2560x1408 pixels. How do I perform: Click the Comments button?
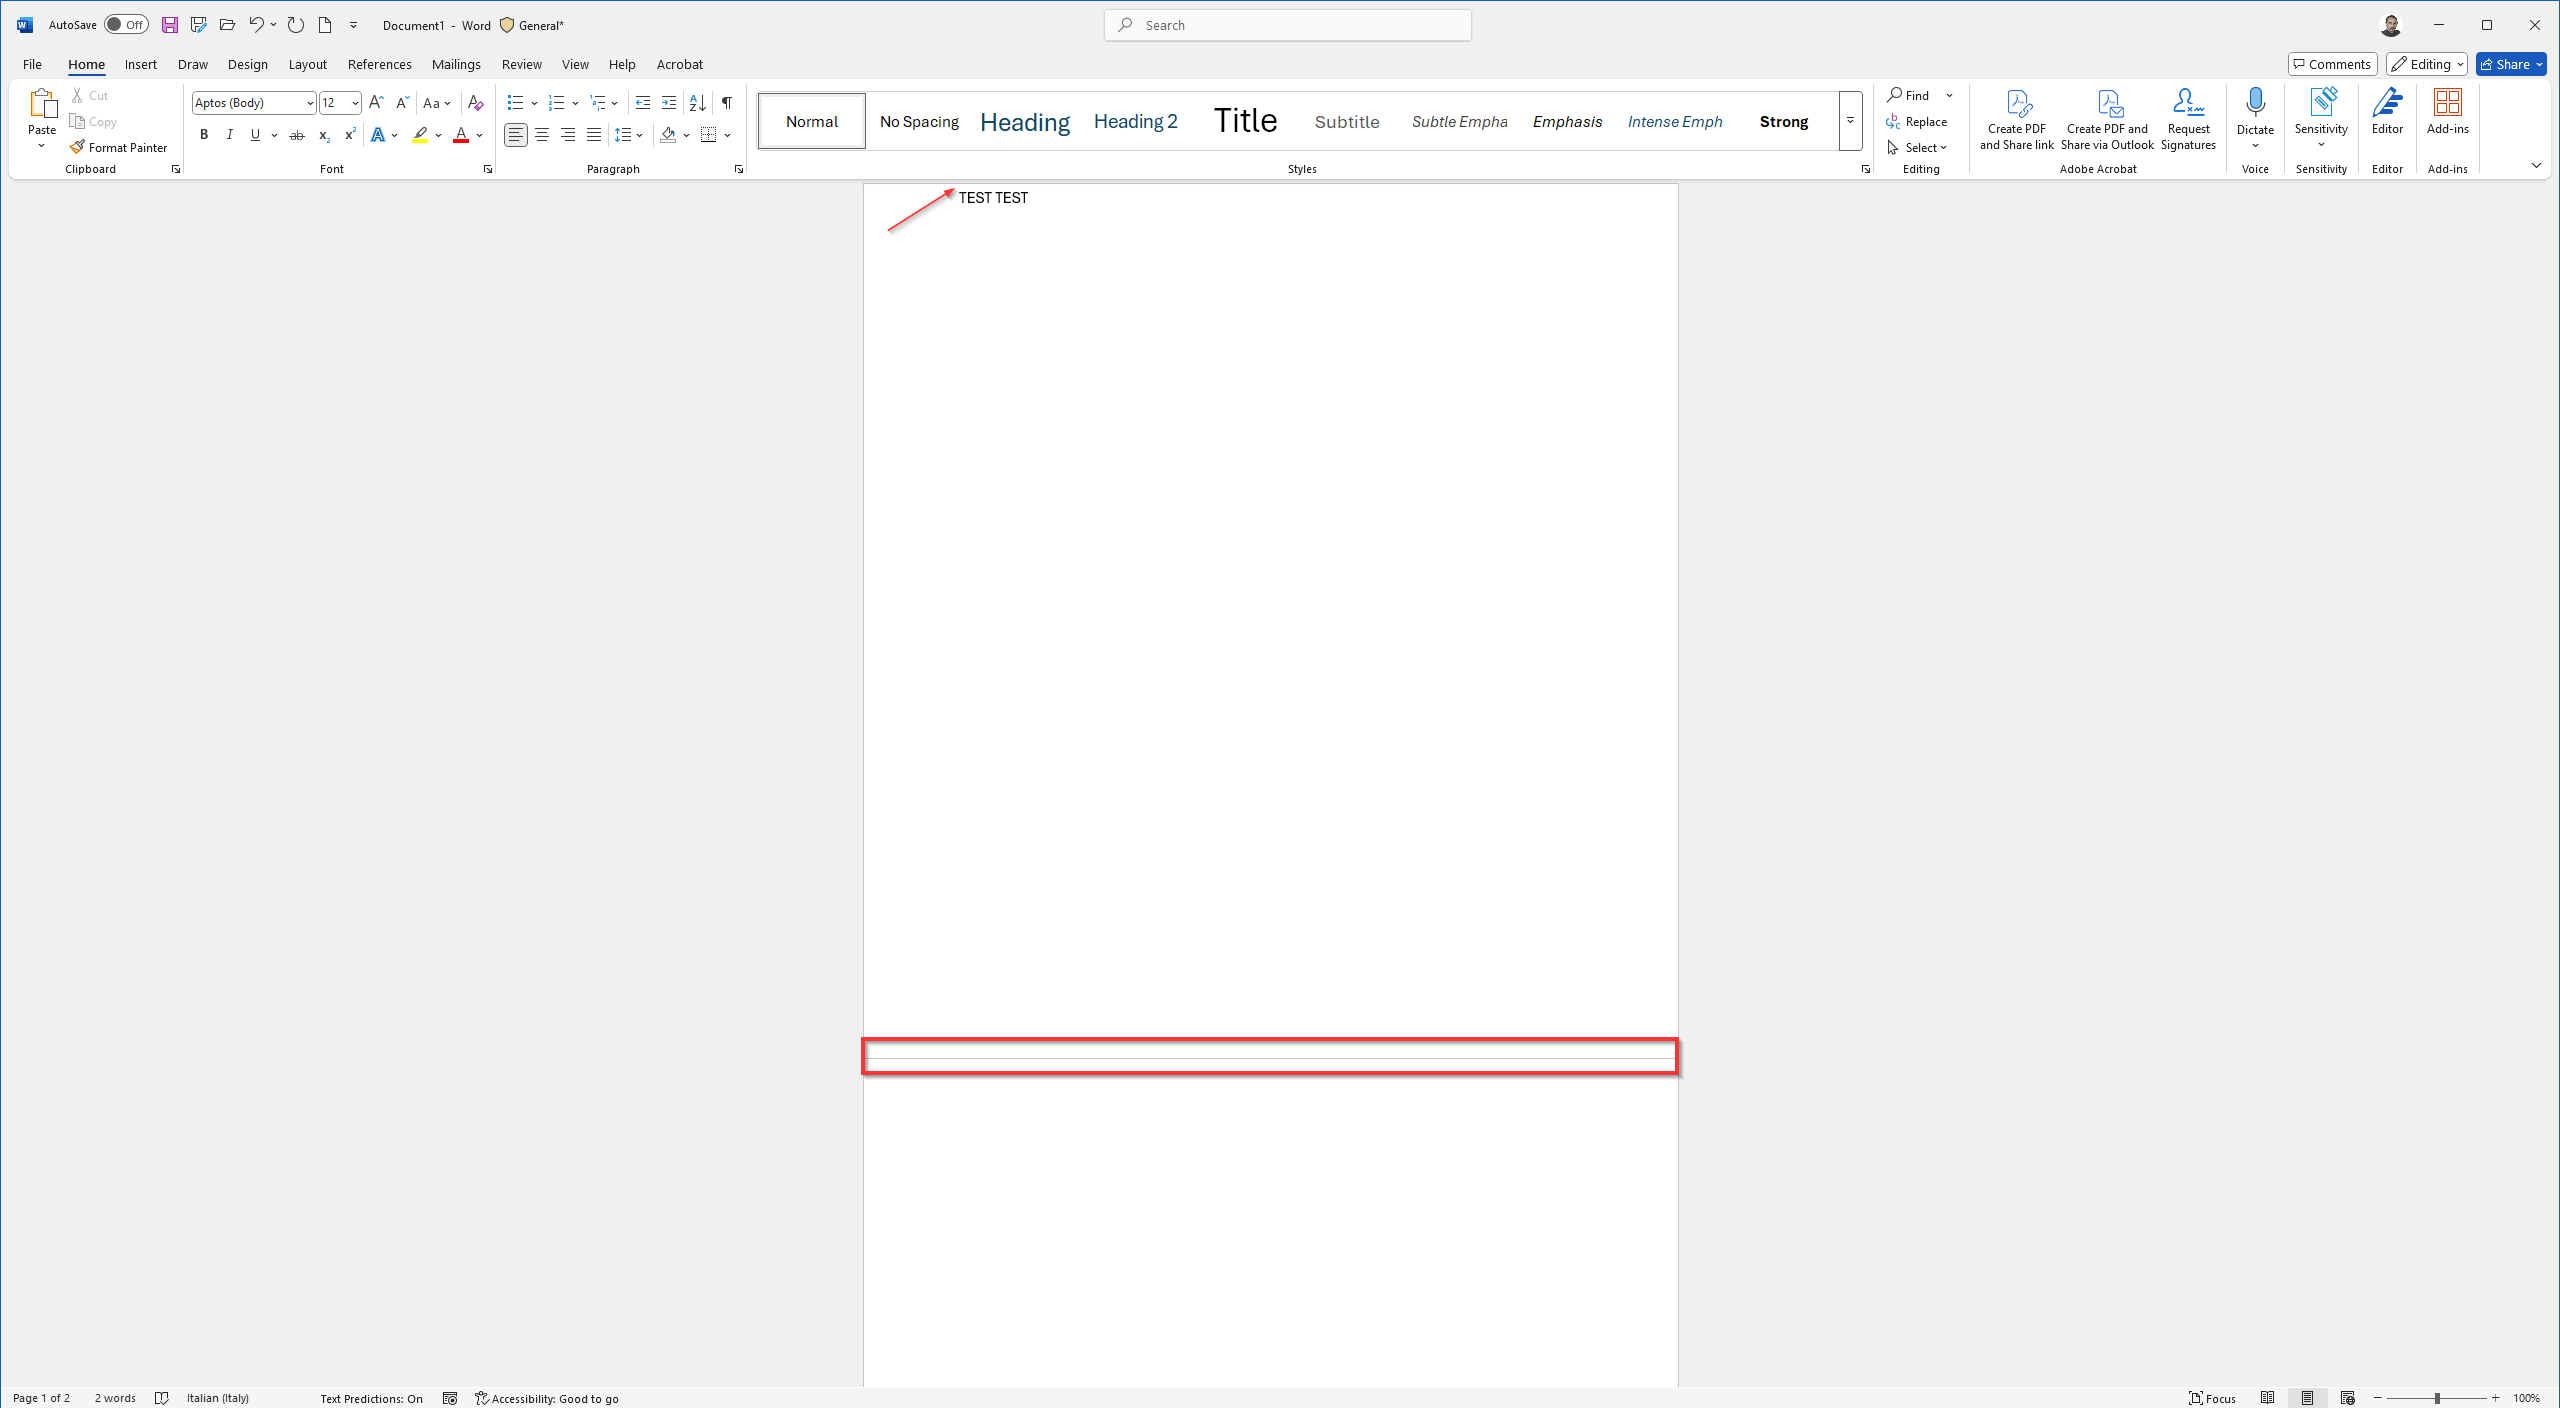(2332, 64)
